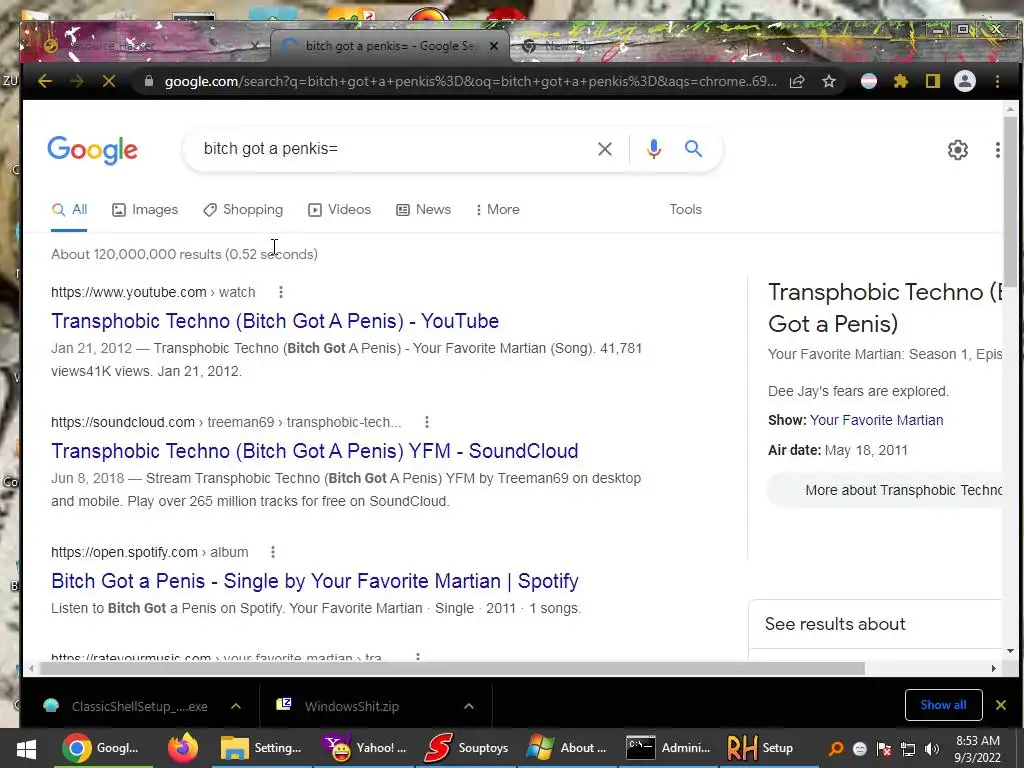Open the Spotify single result link
1024x768 pixels.
coord(315,581)
